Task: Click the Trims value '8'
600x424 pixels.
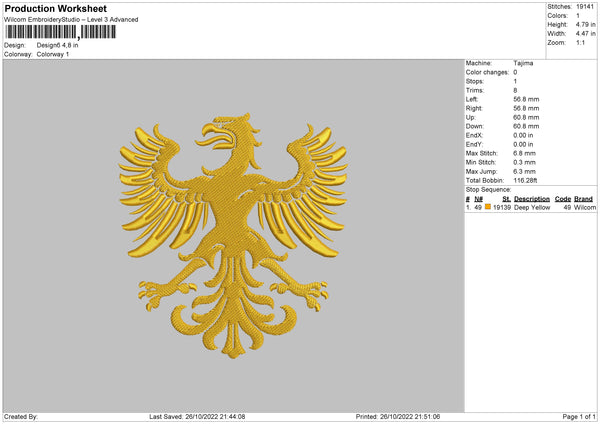Action: pos(515,90)
